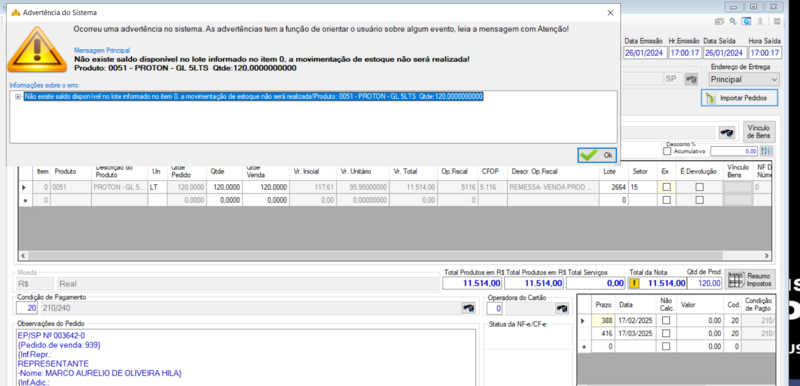Click the menu lines icon in top toolbar

(x=777, y=21)
